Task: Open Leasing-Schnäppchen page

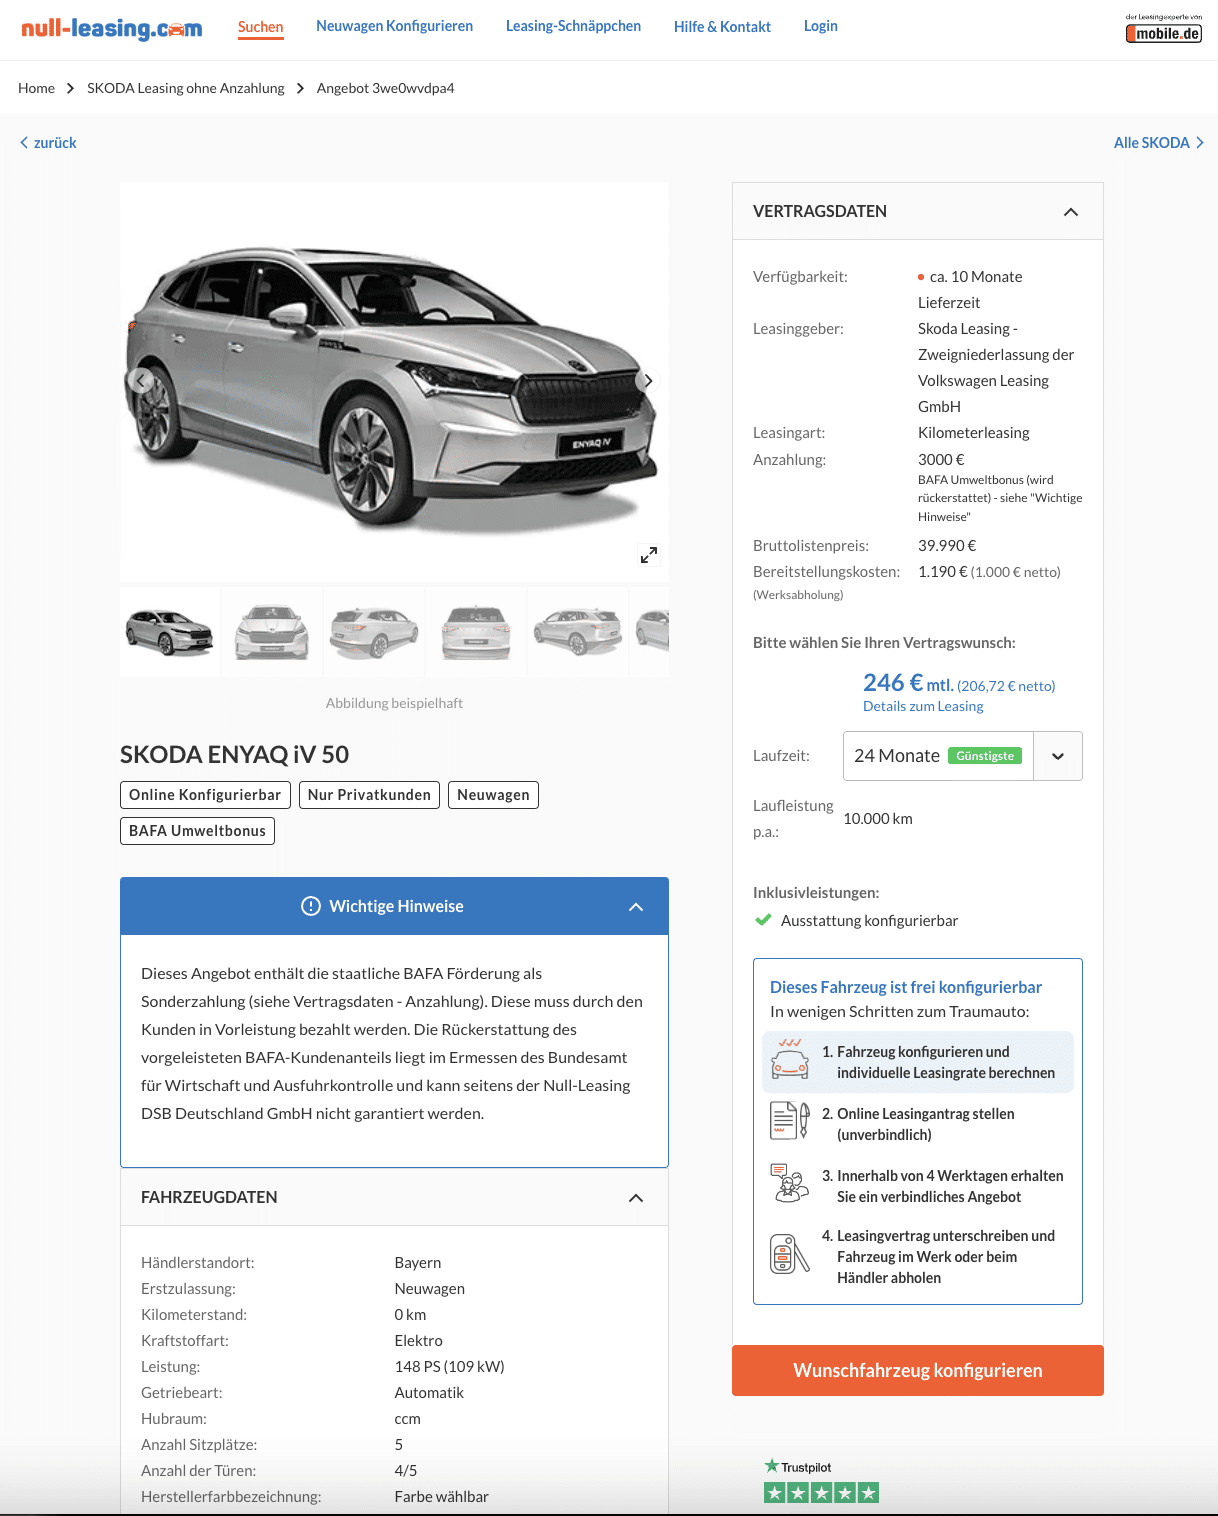Action: (574, 26)
